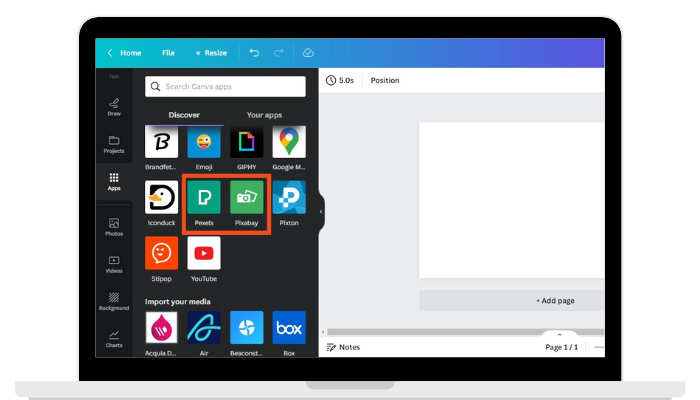The image size is (700, 400).
Task: Click the Page 1 / 1 indicator
Action: pos(562,347)
